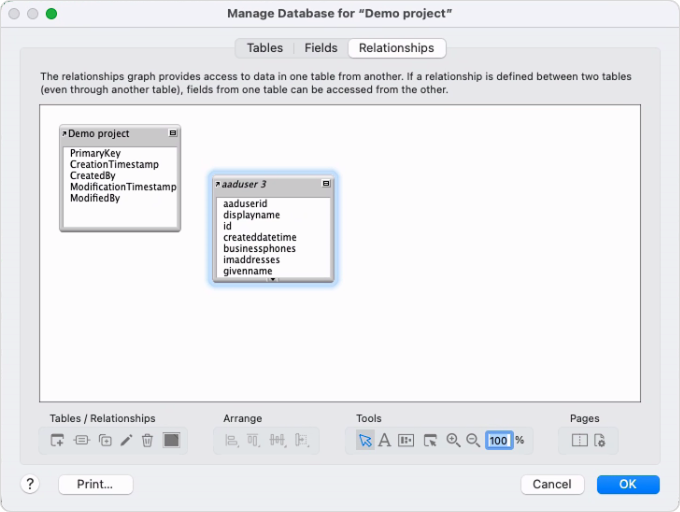Viewport: 680px width, 512px height.
Task: Select CreationTimestamp field in Demo project
Action: pyautogui.click(x=114, y=164)
